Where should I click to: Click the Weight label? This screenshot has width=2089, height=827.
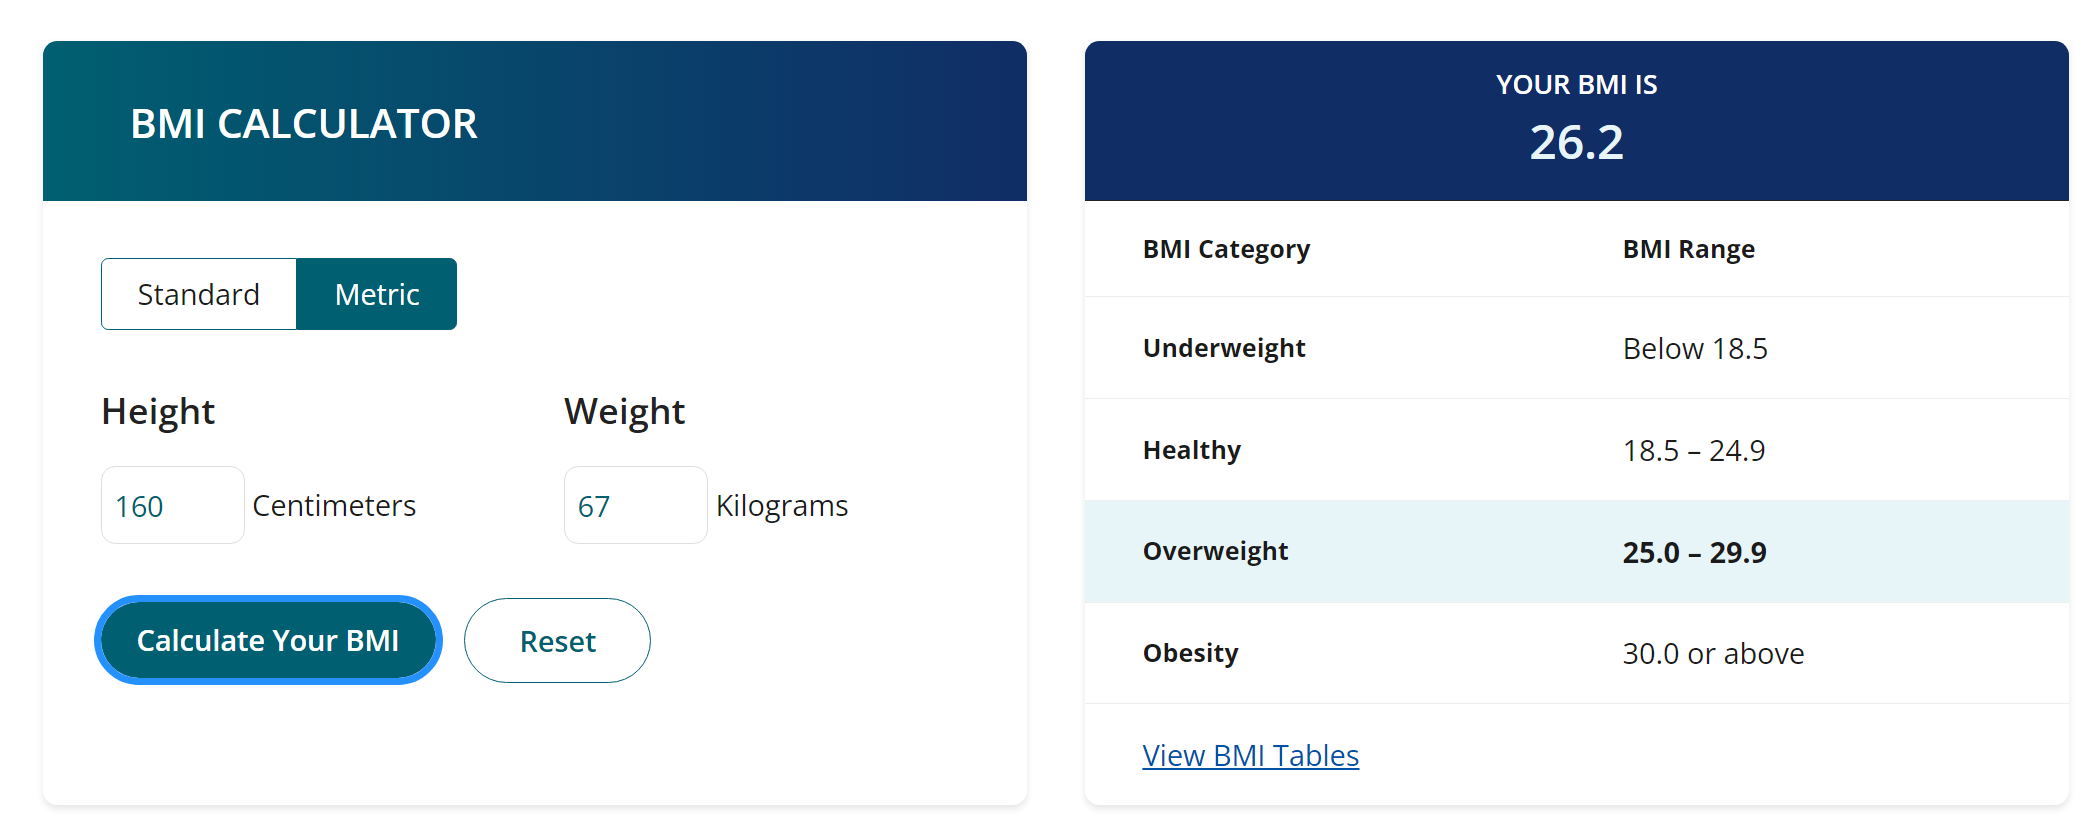[624, 412]
